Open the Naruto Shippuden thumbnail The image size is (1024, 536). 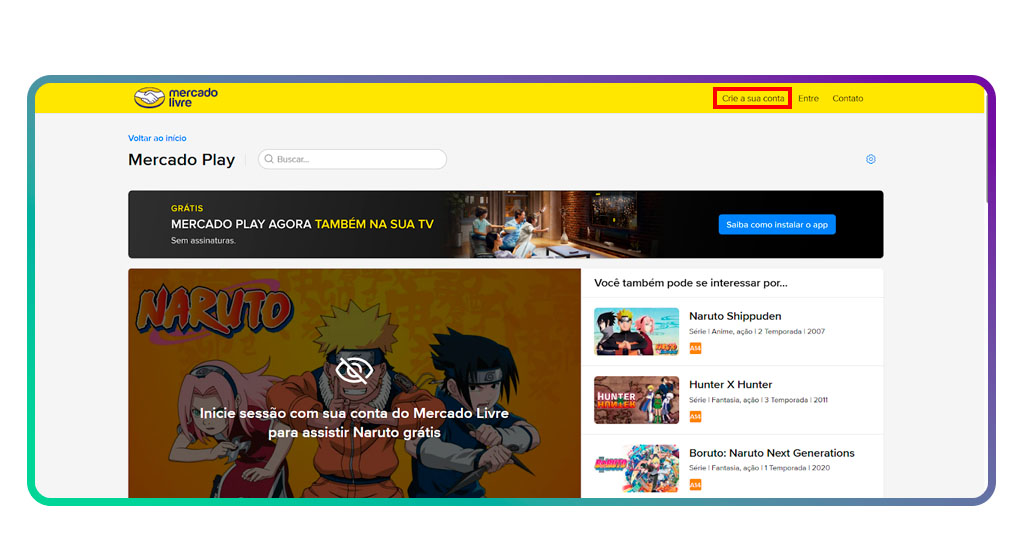pyautogui.click(x=636, y=332)
